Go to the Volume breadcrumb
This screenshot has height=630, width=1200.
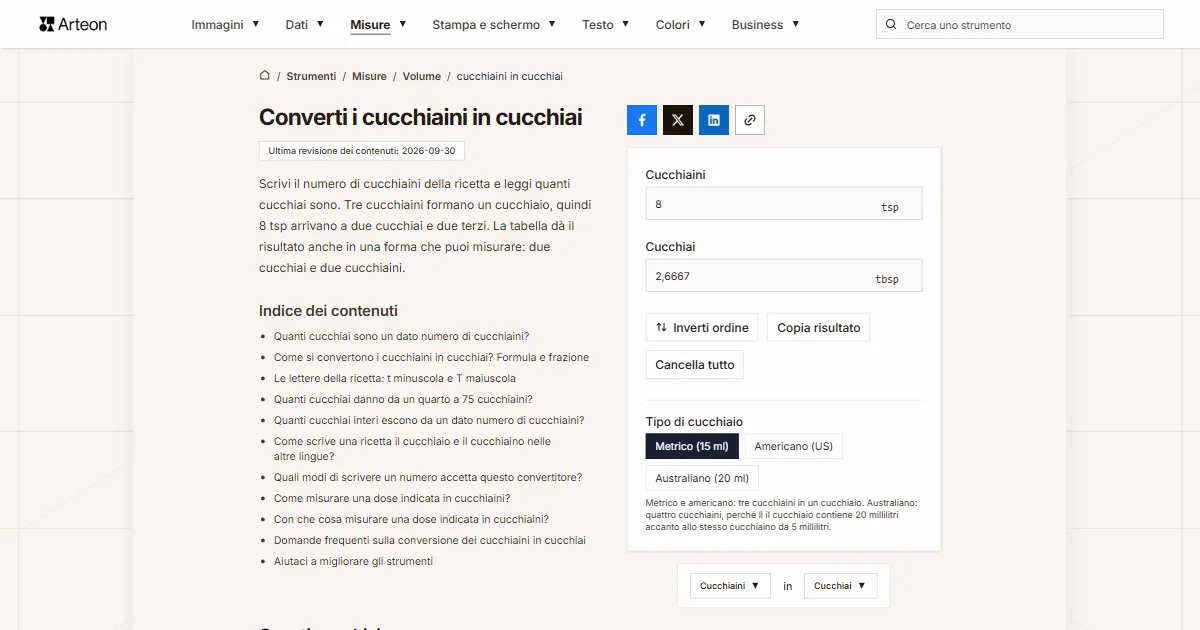click(422, 76)
